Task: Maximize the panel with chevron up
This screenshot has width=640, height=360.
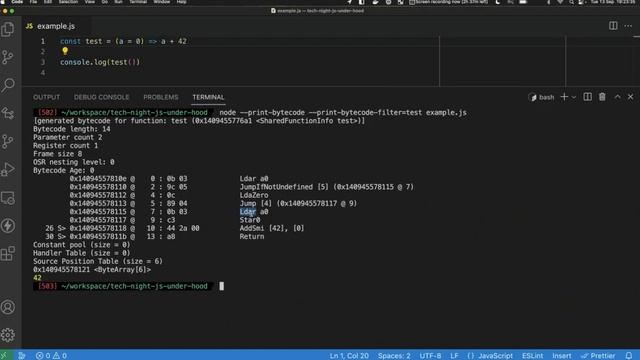Action: point(618,97)
